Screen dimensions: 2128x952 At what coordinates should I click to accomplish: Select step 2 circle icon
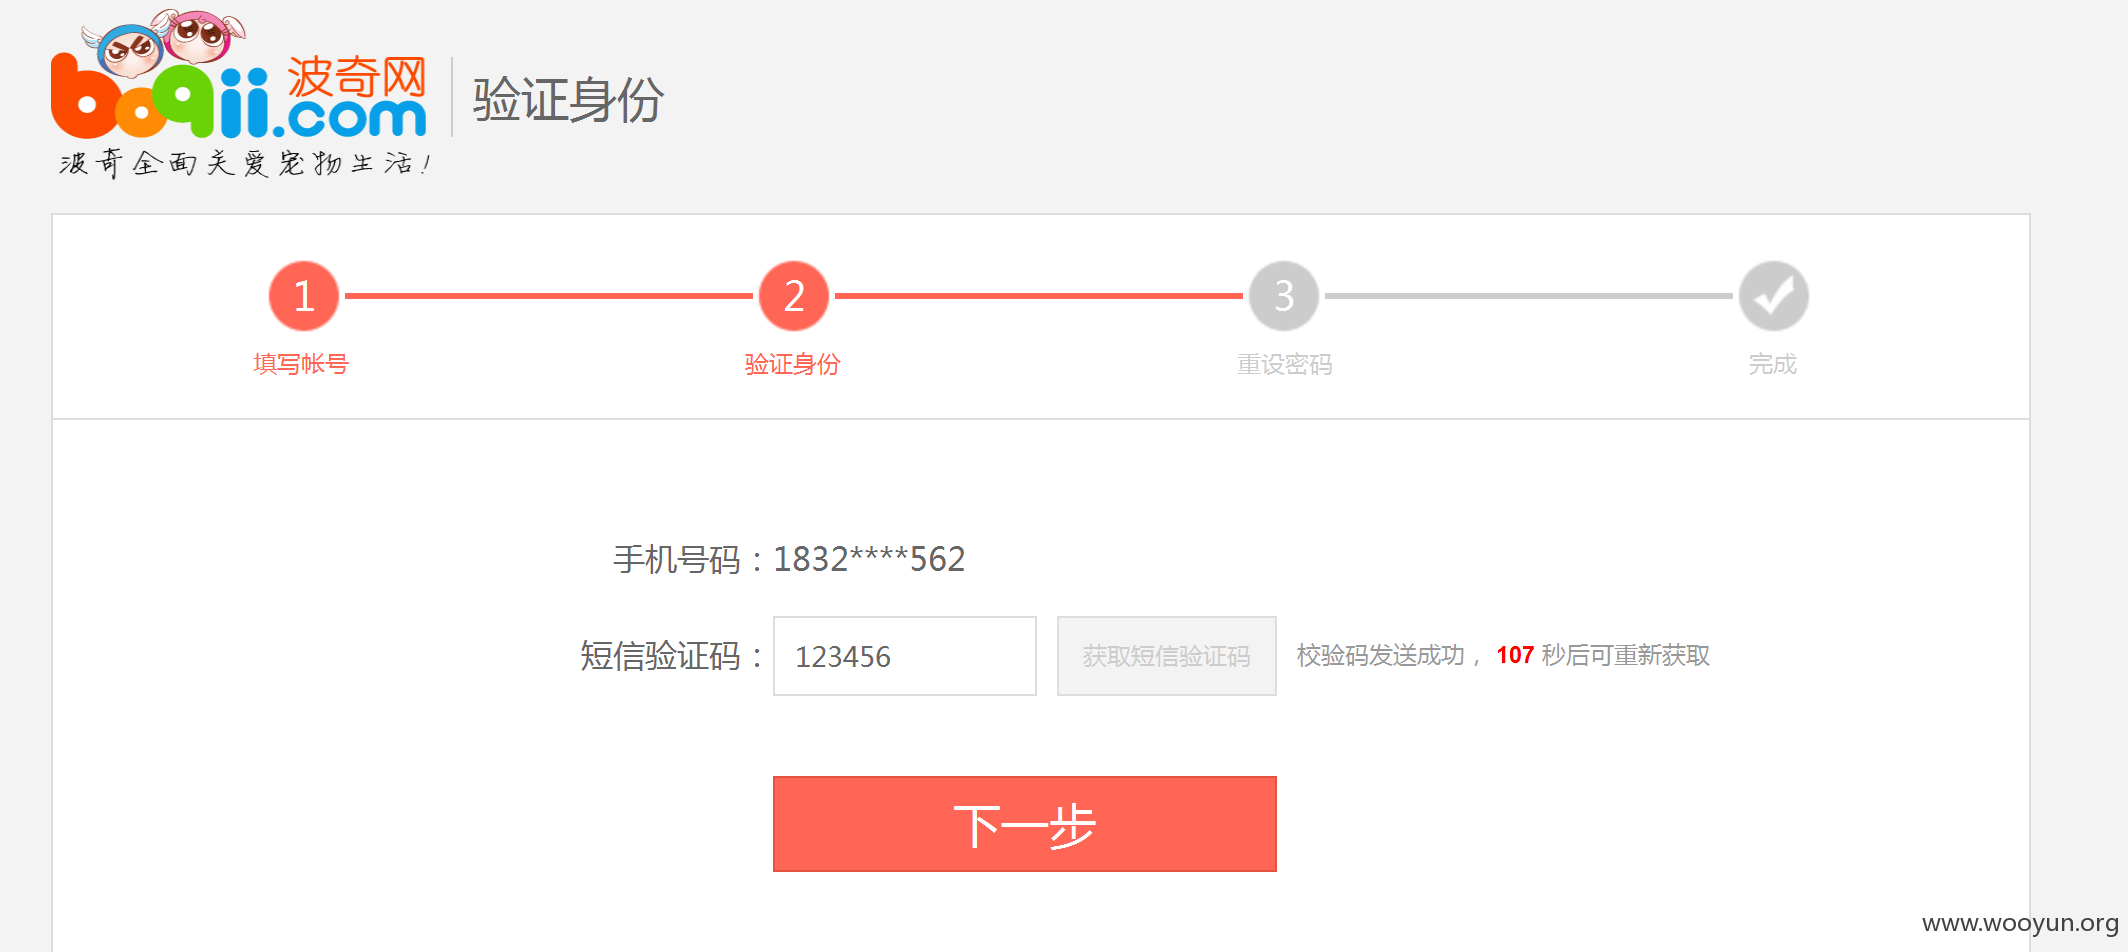tap(794, 296)
